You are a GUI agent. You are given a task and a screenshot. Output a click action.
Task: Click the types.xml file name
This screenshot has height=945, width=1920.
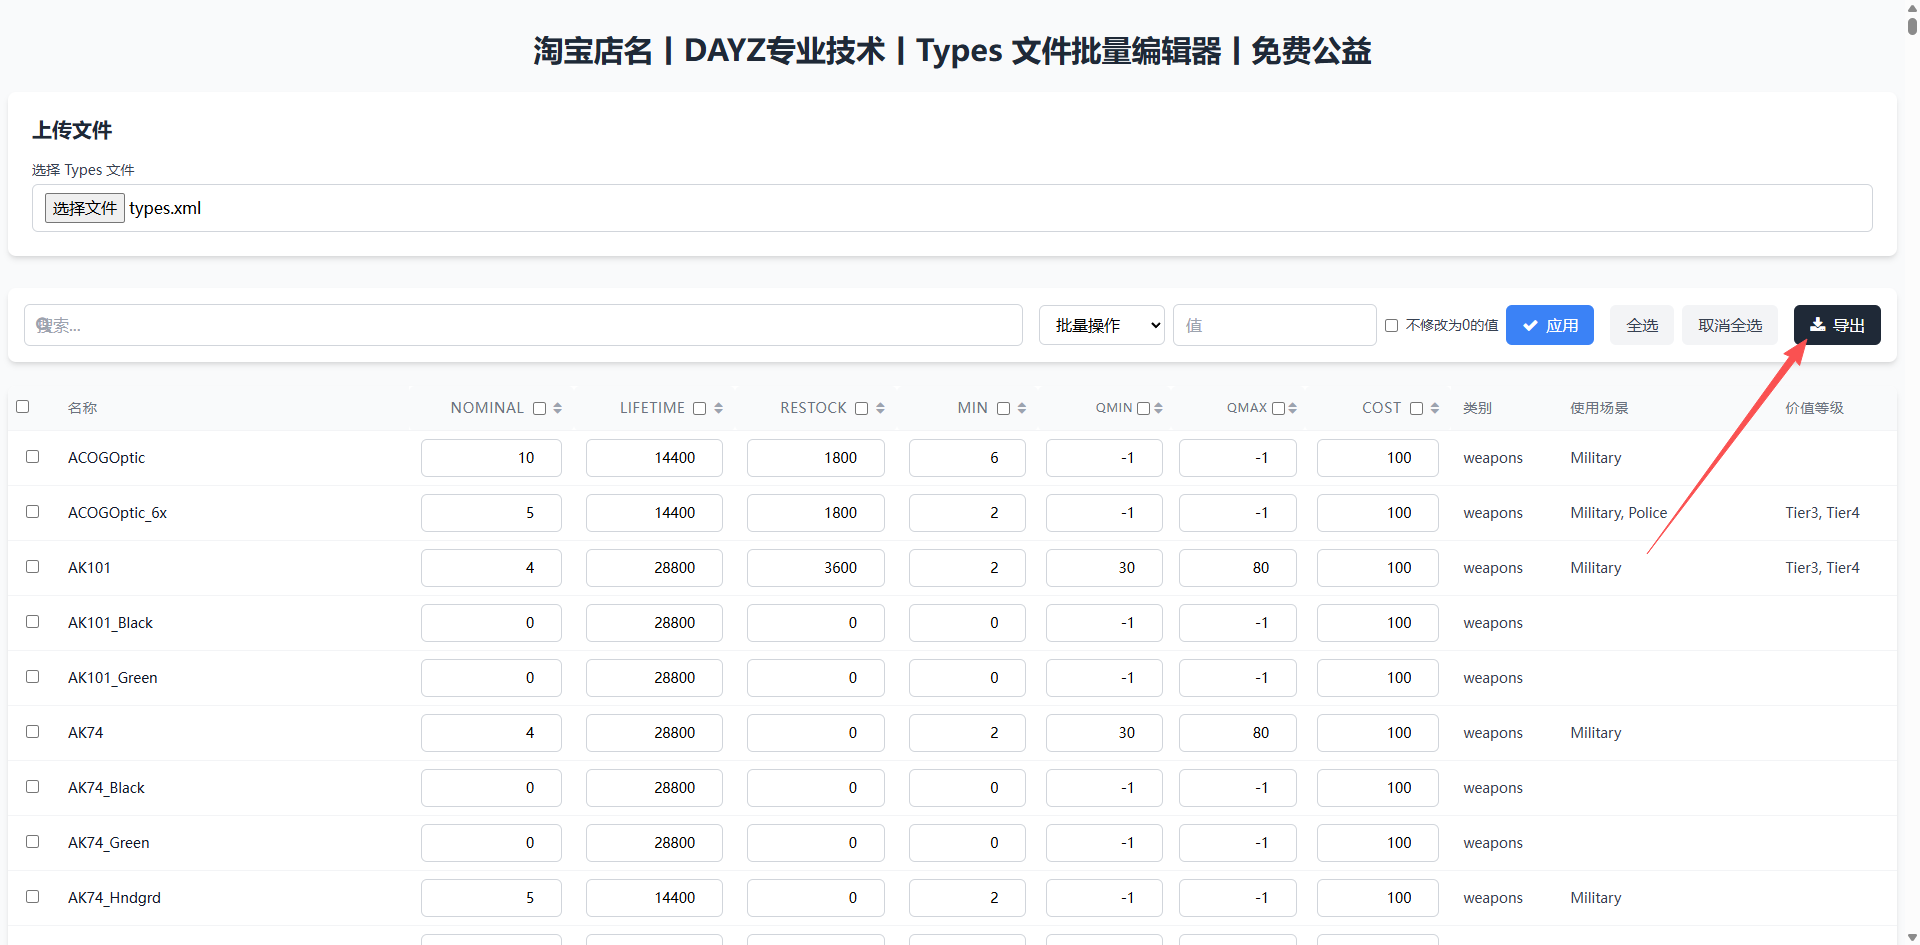(165, 208)
